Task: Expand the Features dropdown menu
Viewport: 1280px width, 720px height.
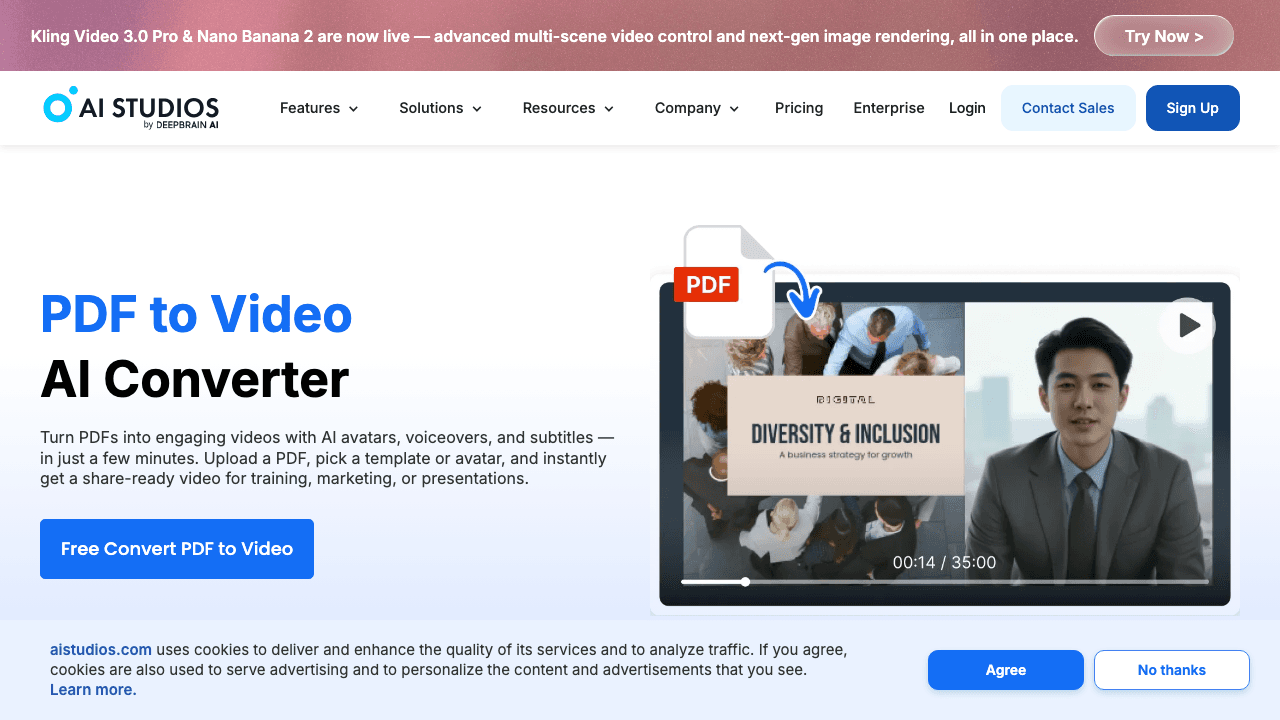Action: point(319,108)
